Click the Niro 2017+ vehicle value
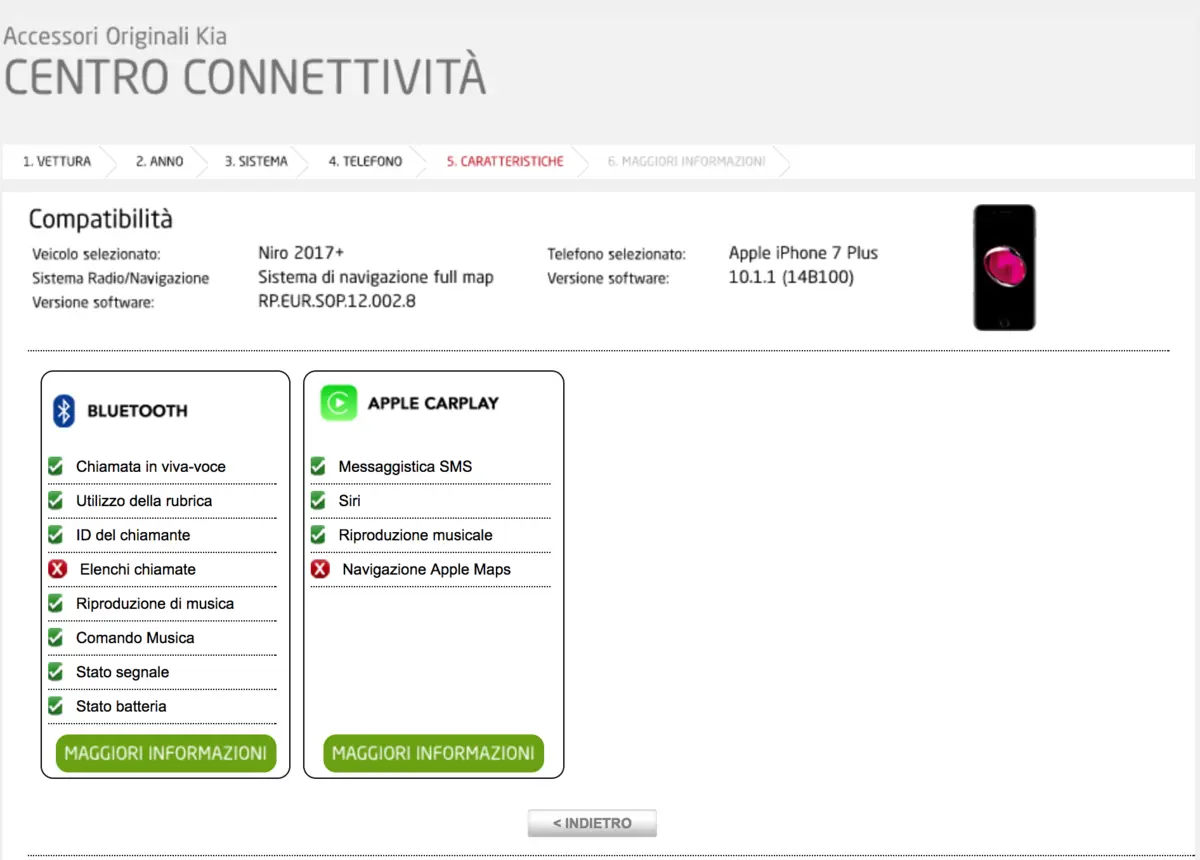The width and height of the screenshot is (1200, 860). pyautogui.click(x=301, y=253)
